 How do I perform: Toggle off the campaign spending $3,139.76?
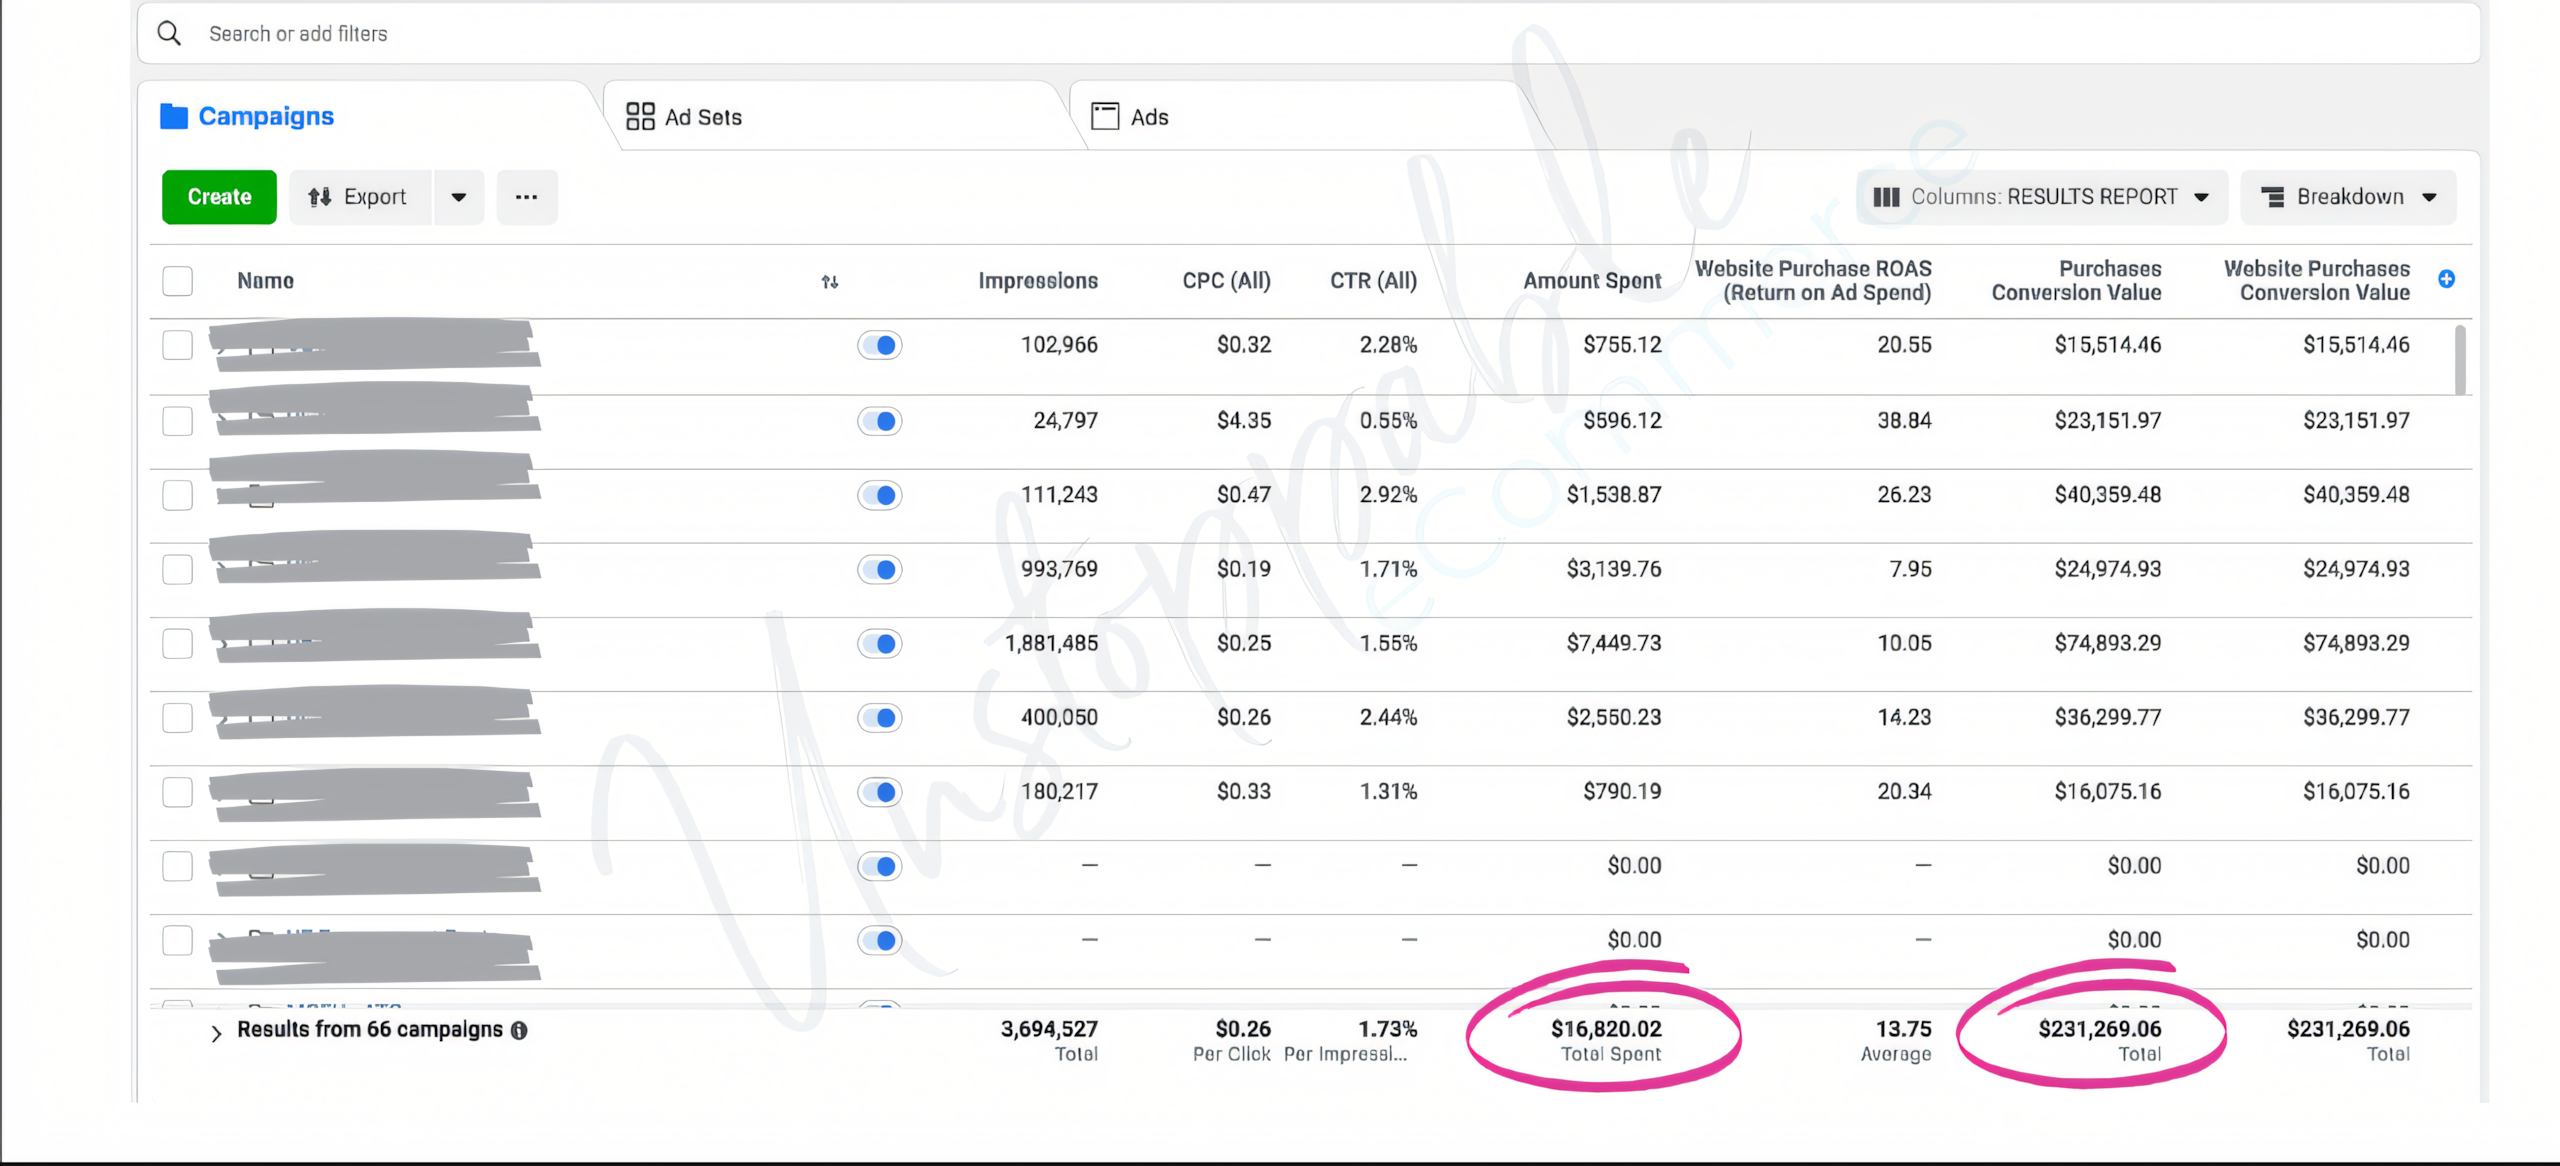click(x=880, y=570)
